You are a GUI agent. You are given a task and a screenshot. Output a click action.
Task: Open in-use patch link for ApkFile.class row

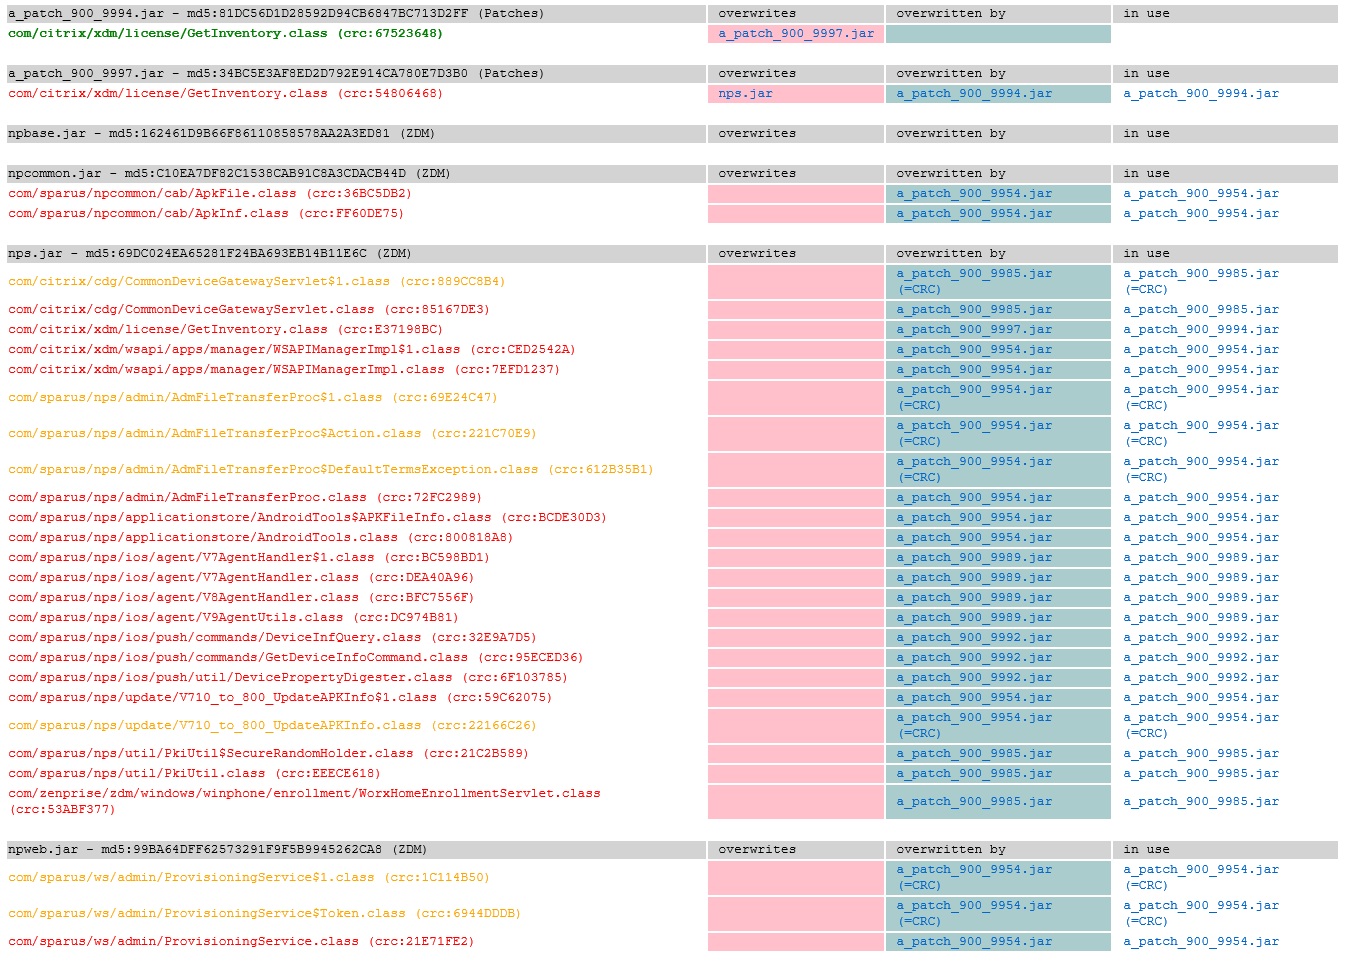(1201, 193)
